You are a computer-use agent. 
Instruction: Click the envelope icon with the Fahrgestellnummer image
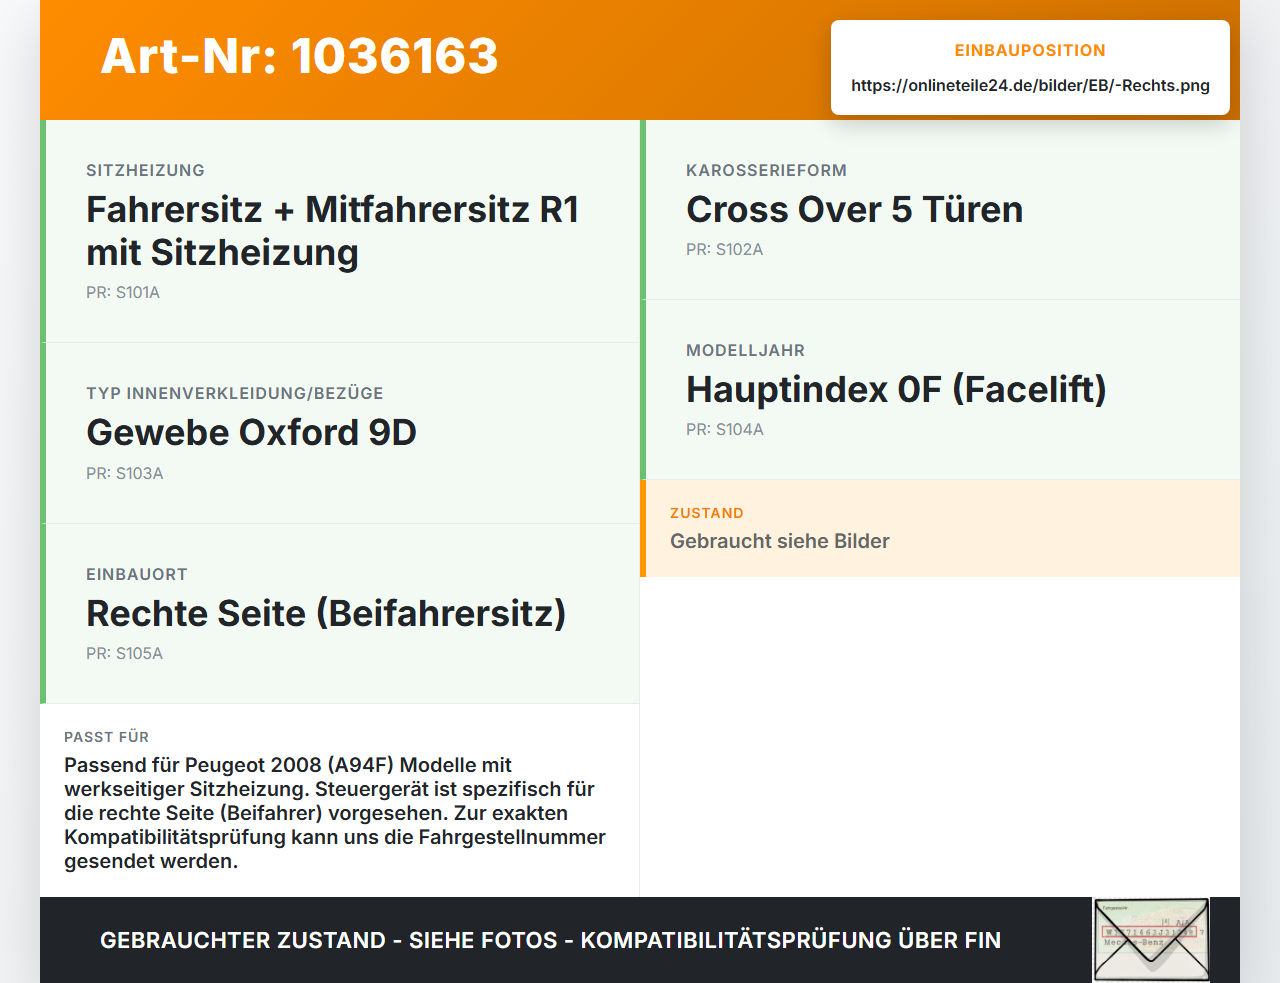tap(1151, 940)
